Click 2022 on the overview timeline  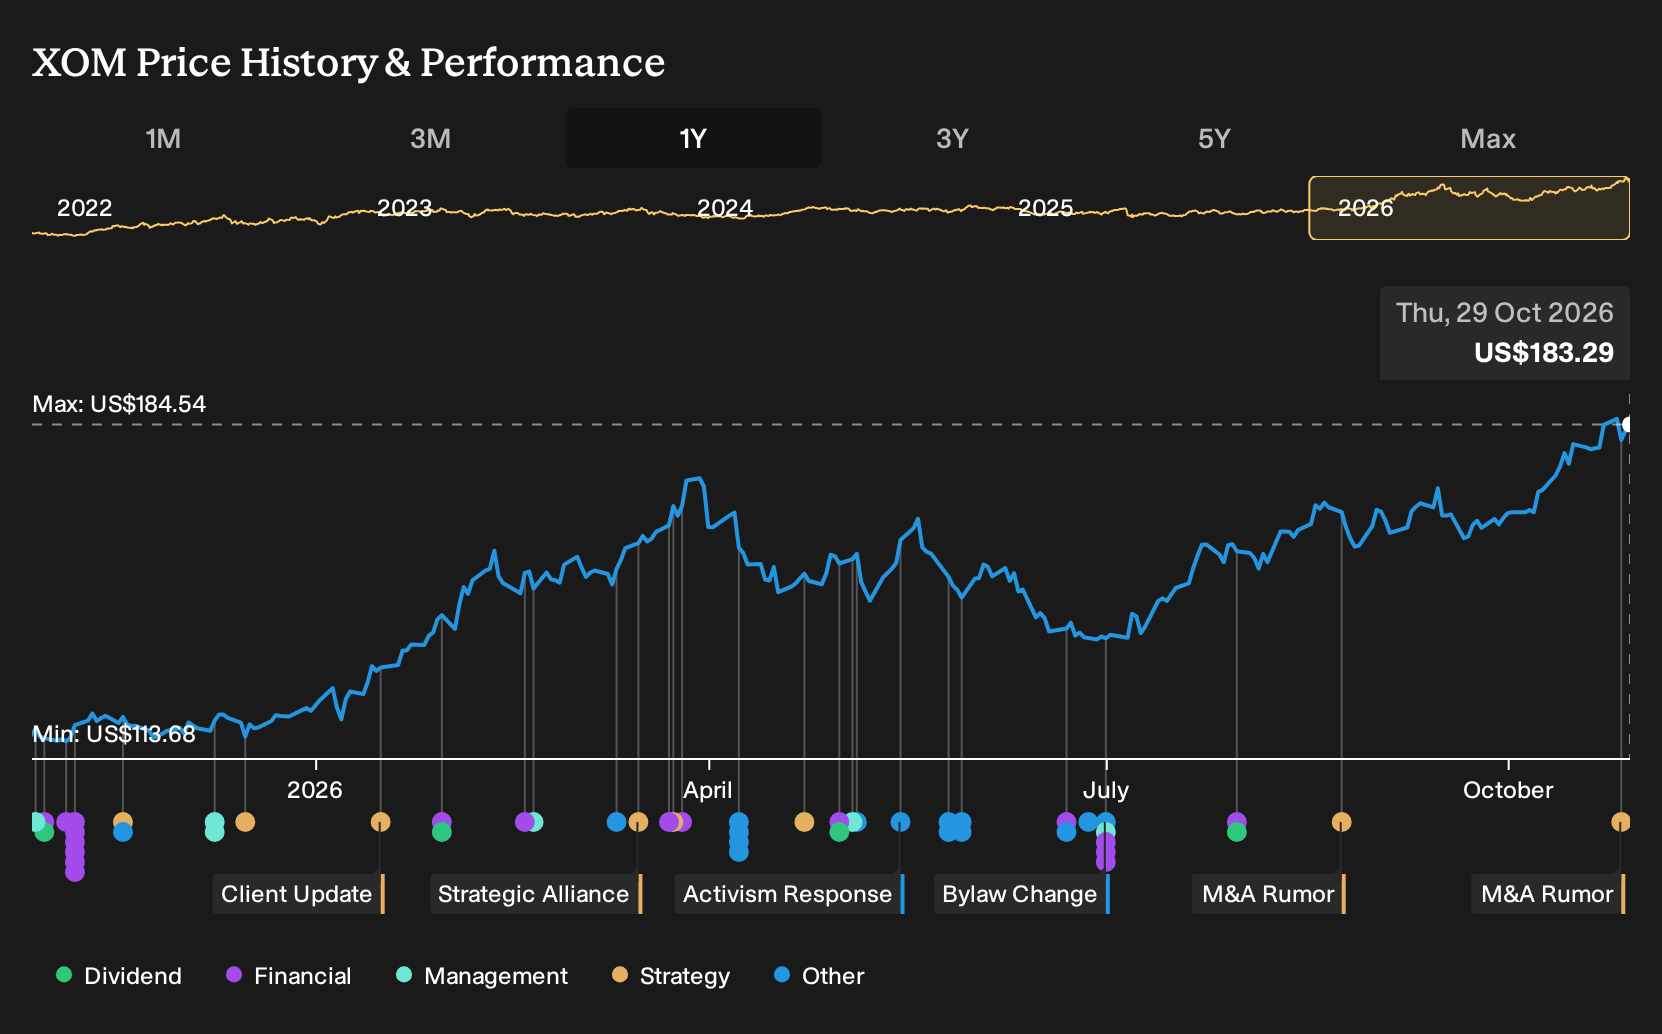click(x=84, y=208)
